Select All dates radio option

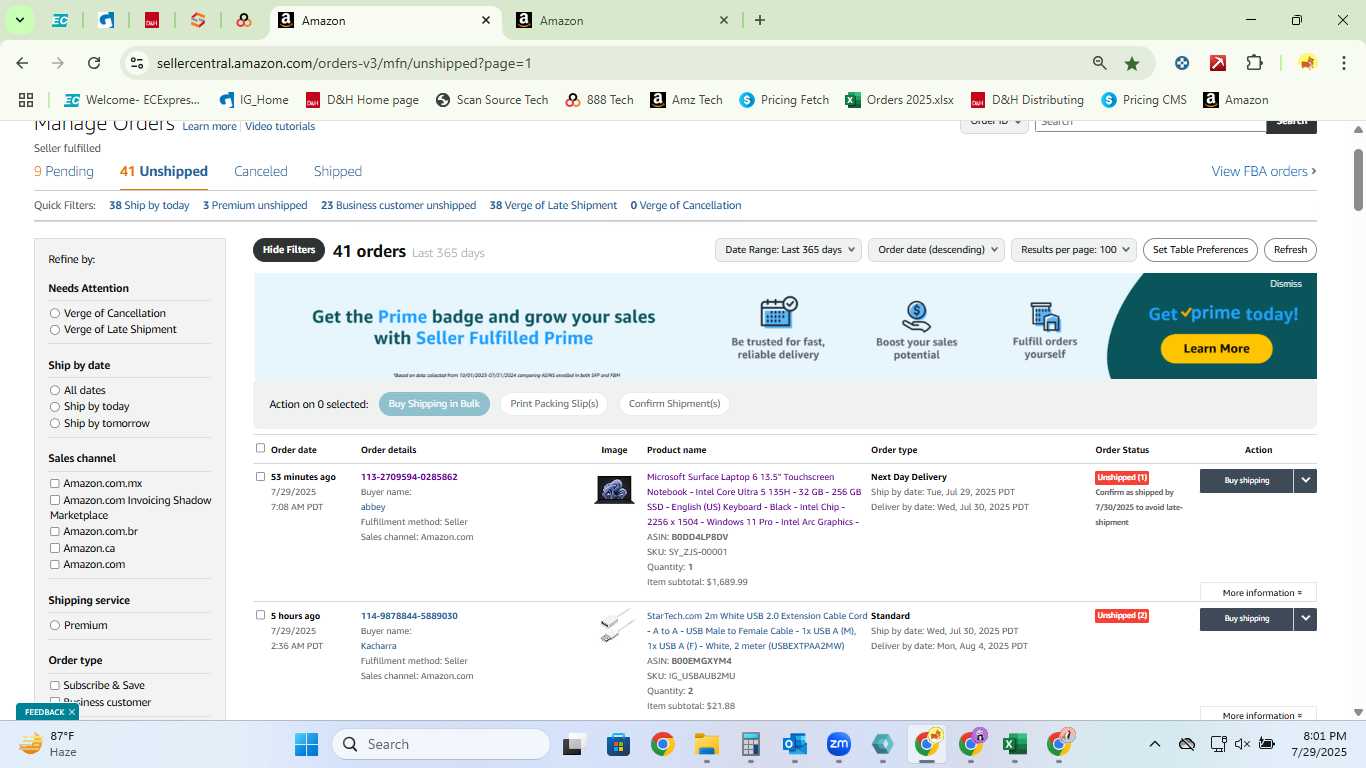click(x=55, y=390)
